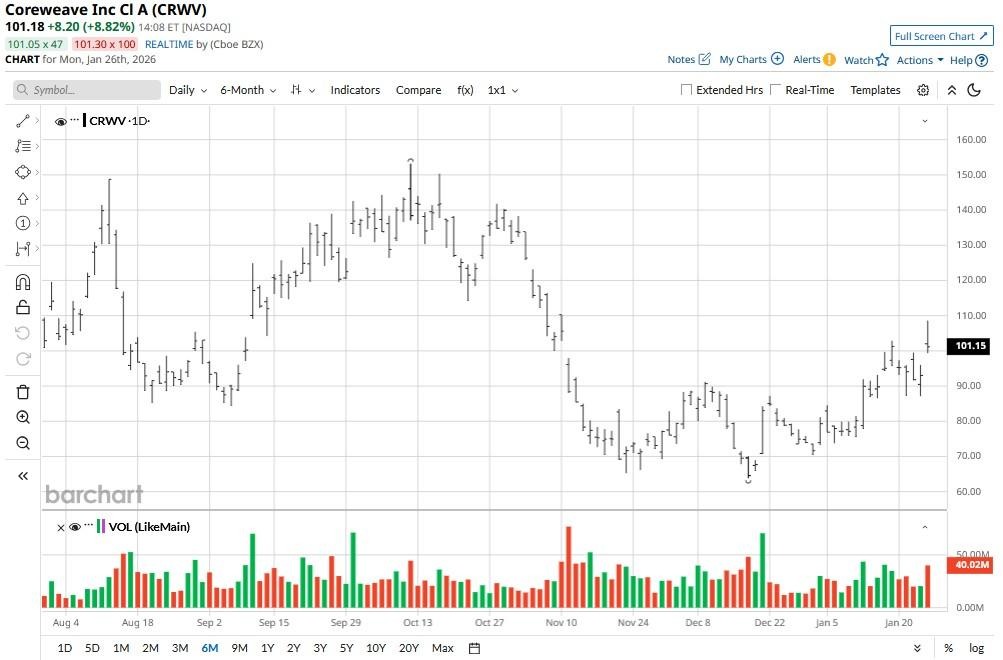Click the green VOL color swatch

[x=99, y=526]
